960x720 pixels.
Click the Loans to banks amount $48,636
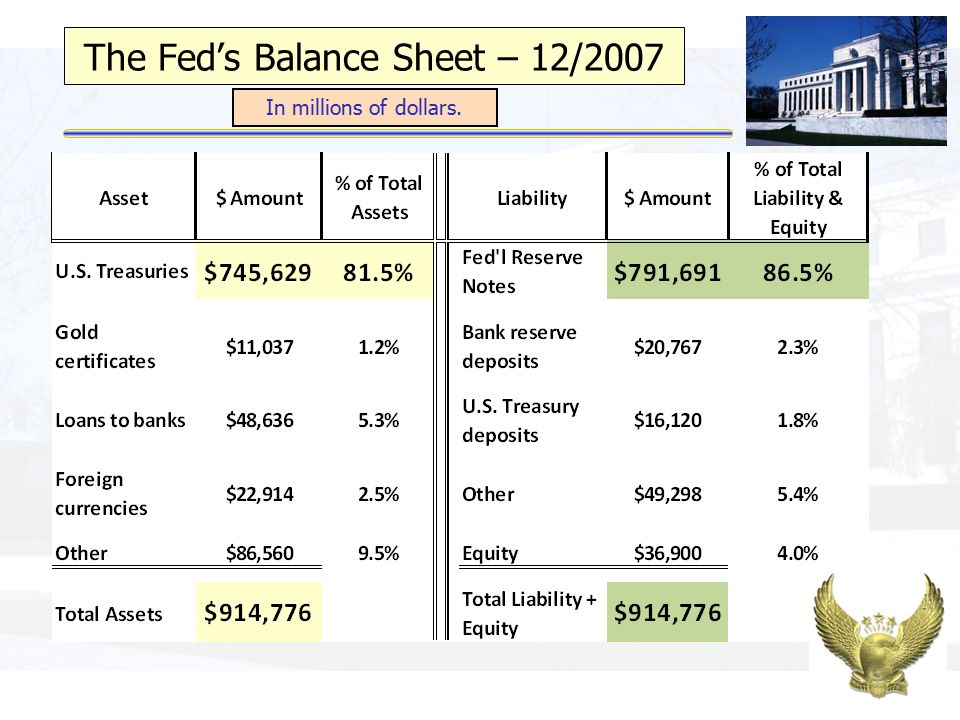coord(260,420)
